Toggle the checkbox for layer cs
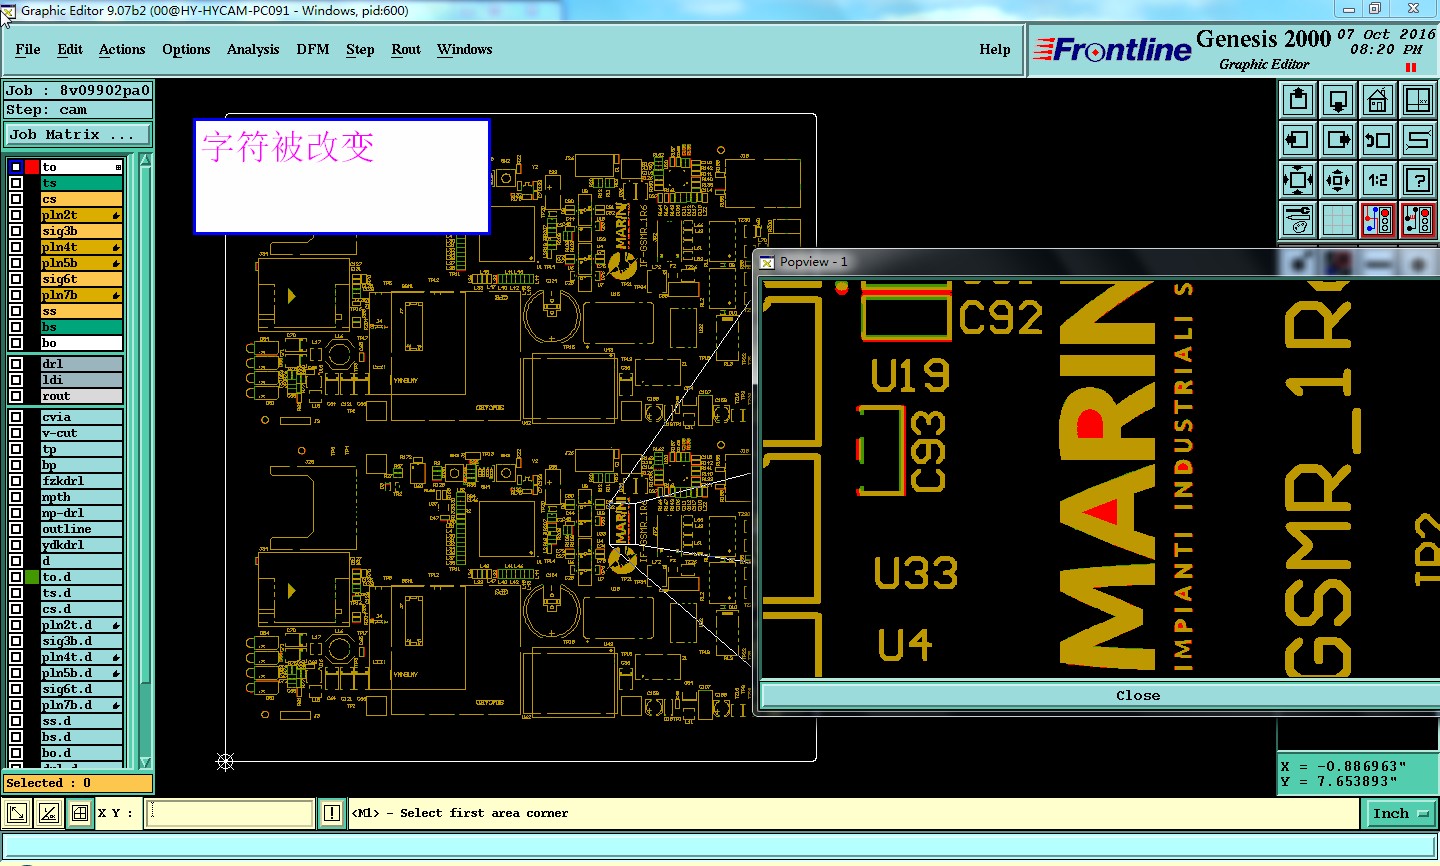 [16, 199]
